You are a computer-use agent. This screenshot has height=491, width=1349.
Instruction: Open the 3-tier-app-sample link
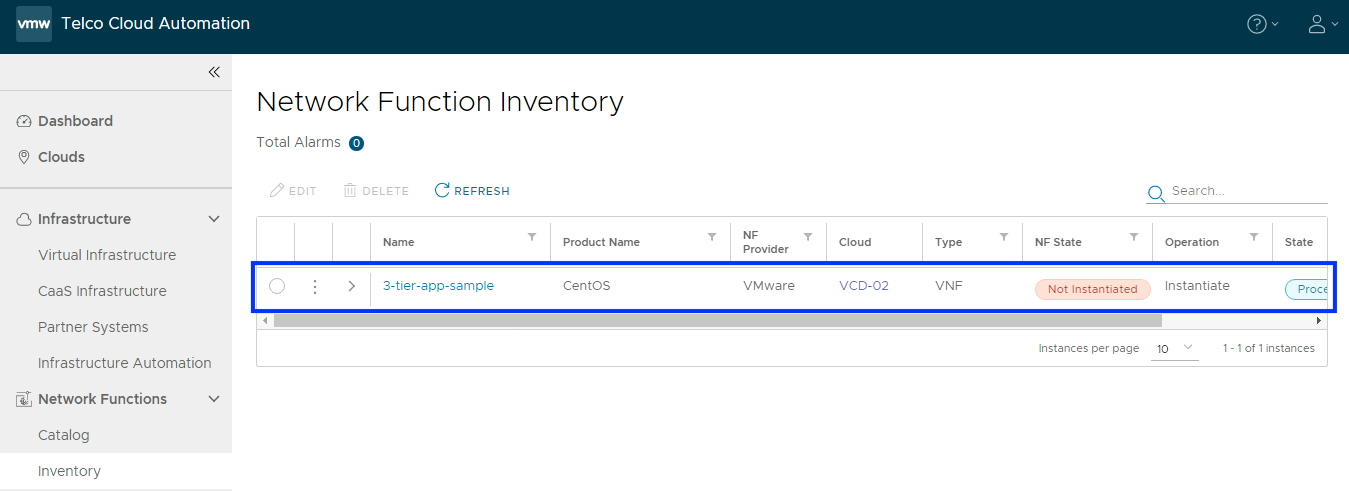[x=438, y=286]
